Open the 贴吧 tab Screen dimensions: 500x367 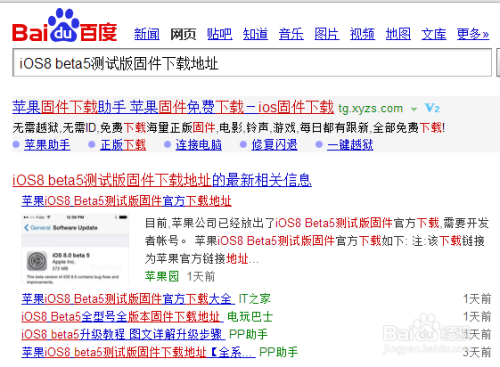tap(219, 34)
